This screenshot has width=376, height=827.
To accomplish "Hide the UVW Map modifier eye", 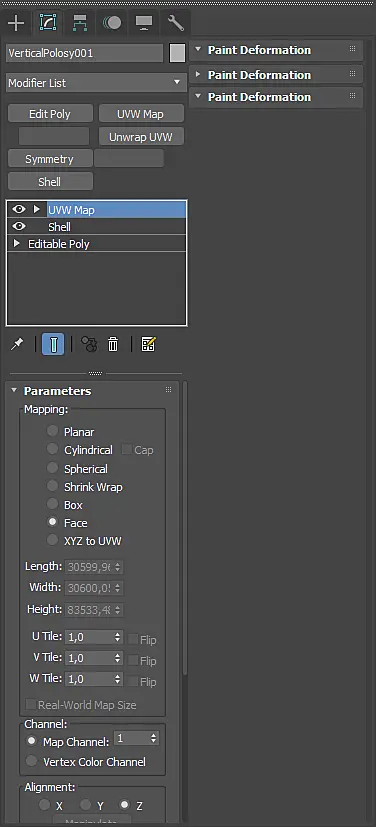I will tap(19, 209).
